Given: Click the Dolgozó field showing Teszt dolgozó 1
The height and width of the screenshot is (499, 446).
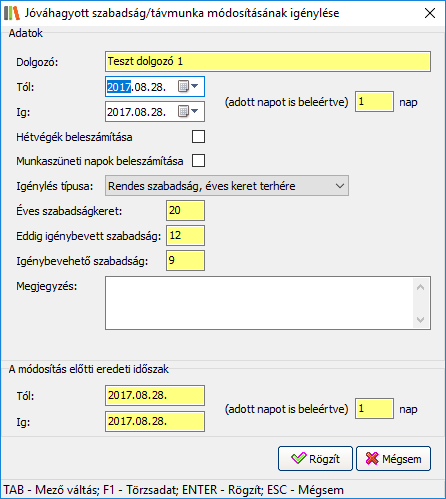Looking at the screenshot, I should [268, 61].
